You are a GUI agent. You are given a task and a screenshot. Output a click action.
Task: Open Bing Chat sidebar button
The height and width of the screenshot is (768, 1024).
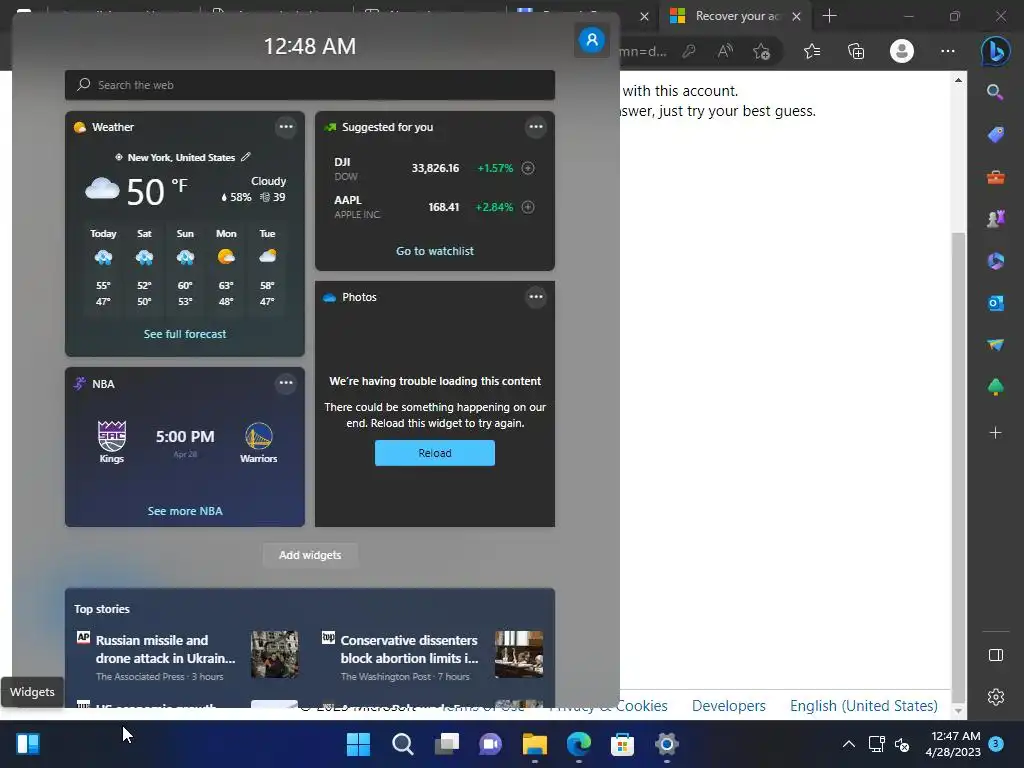pyautogui.click(x=995, y=51)
